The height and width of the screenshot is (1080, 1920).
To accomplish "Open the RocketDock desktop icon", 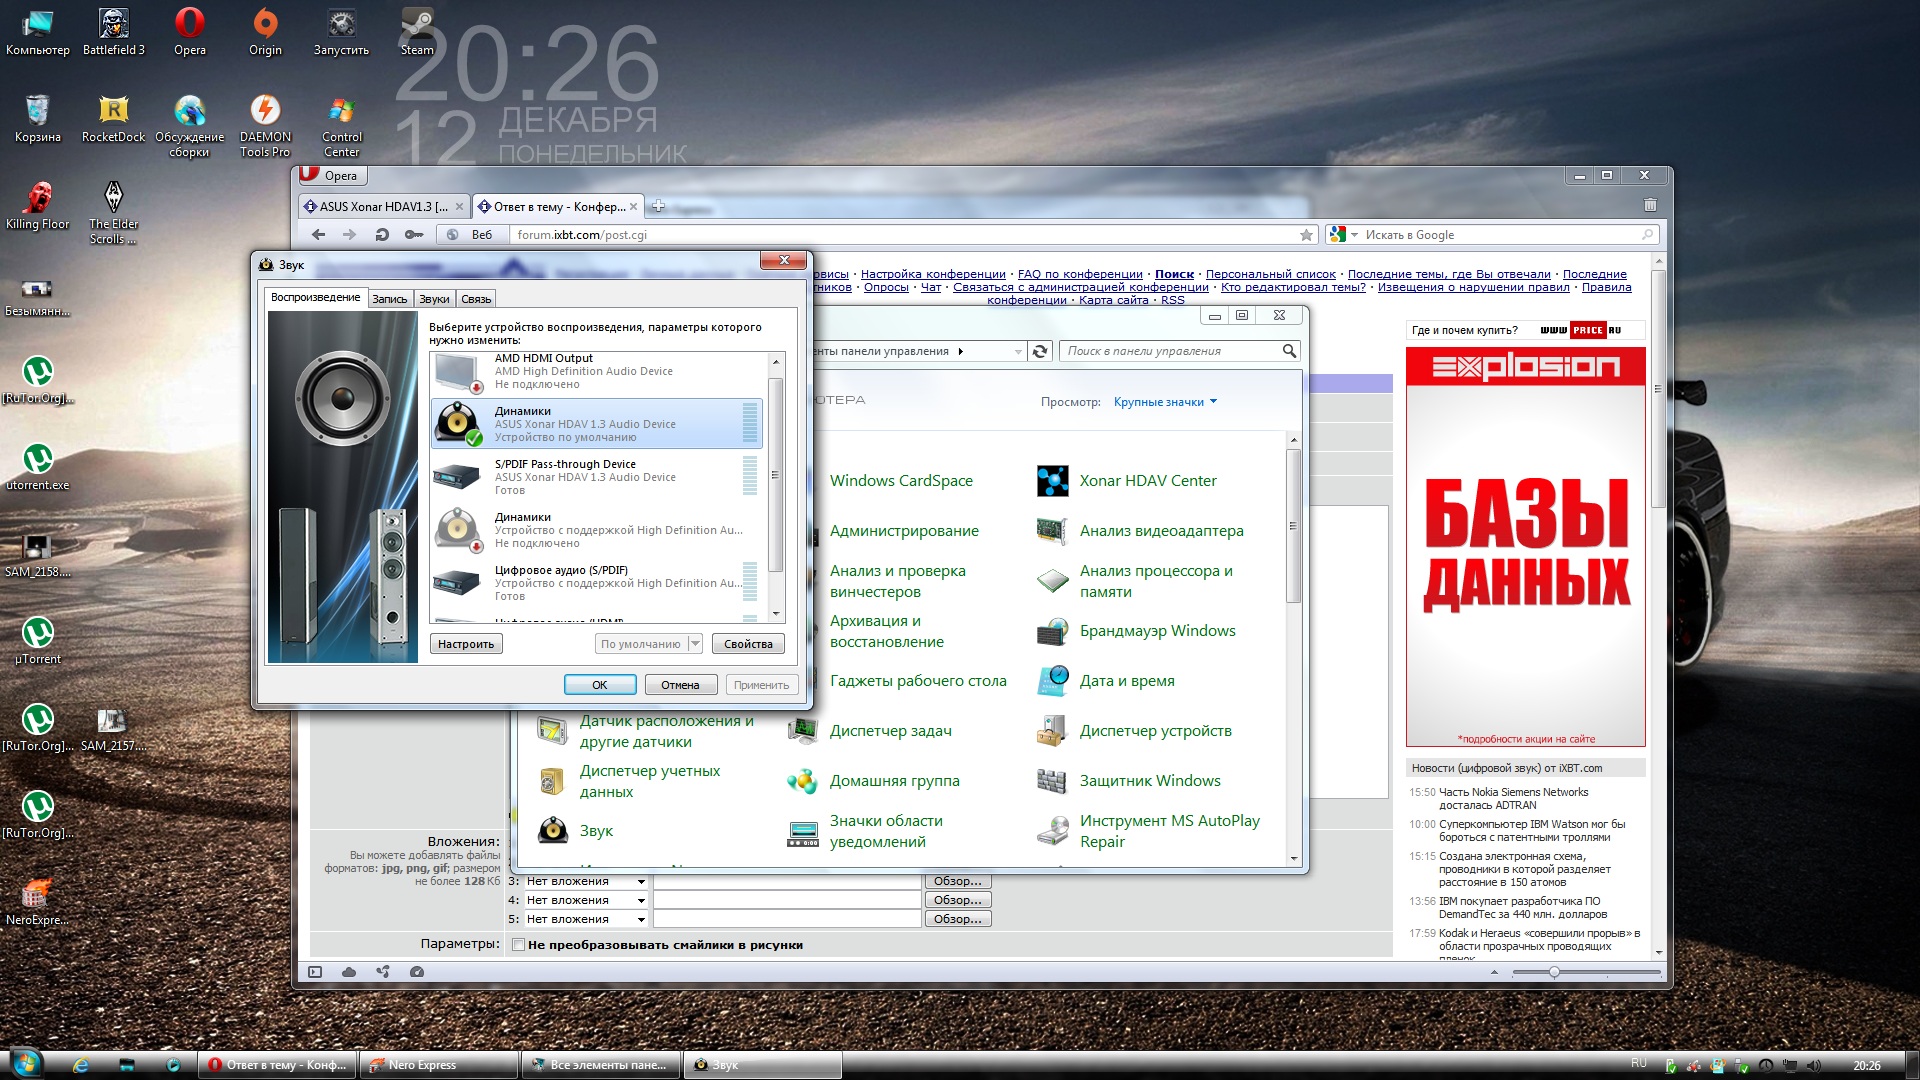I will pyautogui.click(x=114, y=118).
